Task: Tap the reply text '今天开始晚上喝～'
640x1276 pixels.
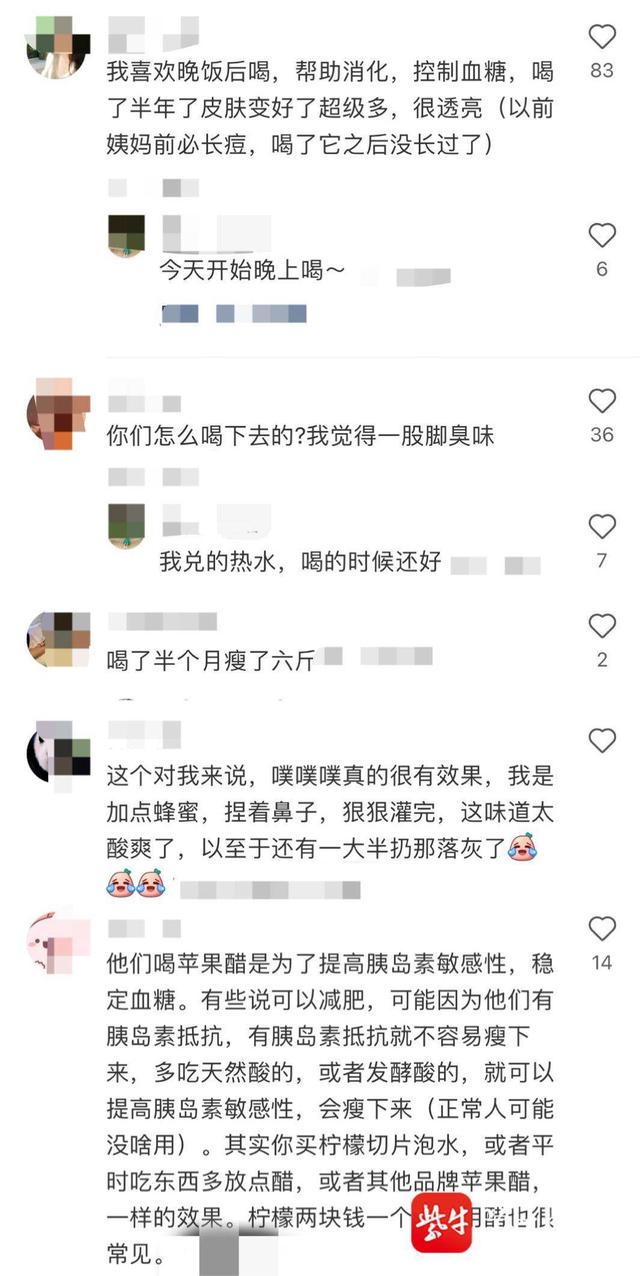Action: point(253,269)
